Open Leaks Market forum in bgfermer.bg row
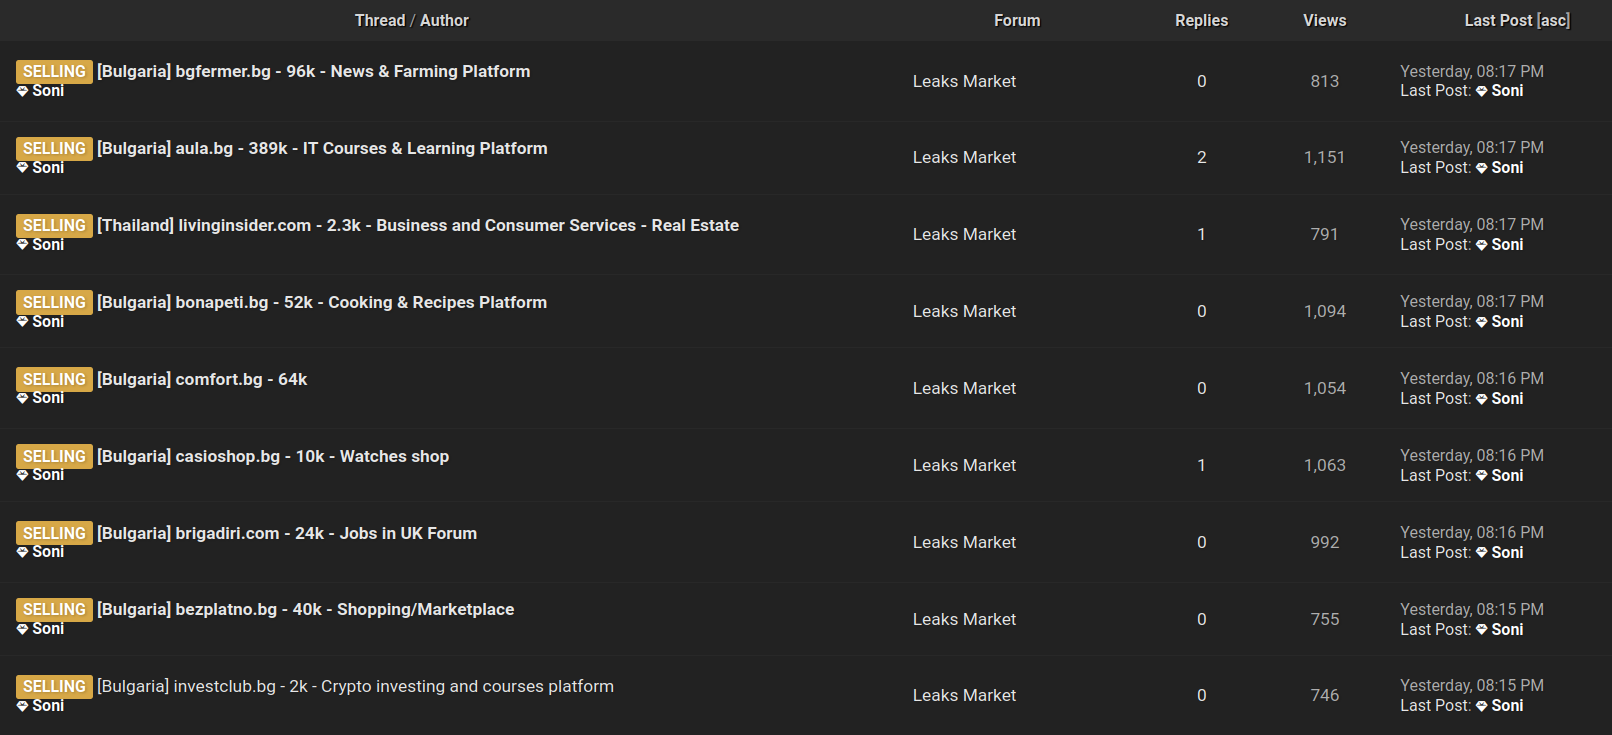This screenshot has height=735, width=1612. pos(964,81)
